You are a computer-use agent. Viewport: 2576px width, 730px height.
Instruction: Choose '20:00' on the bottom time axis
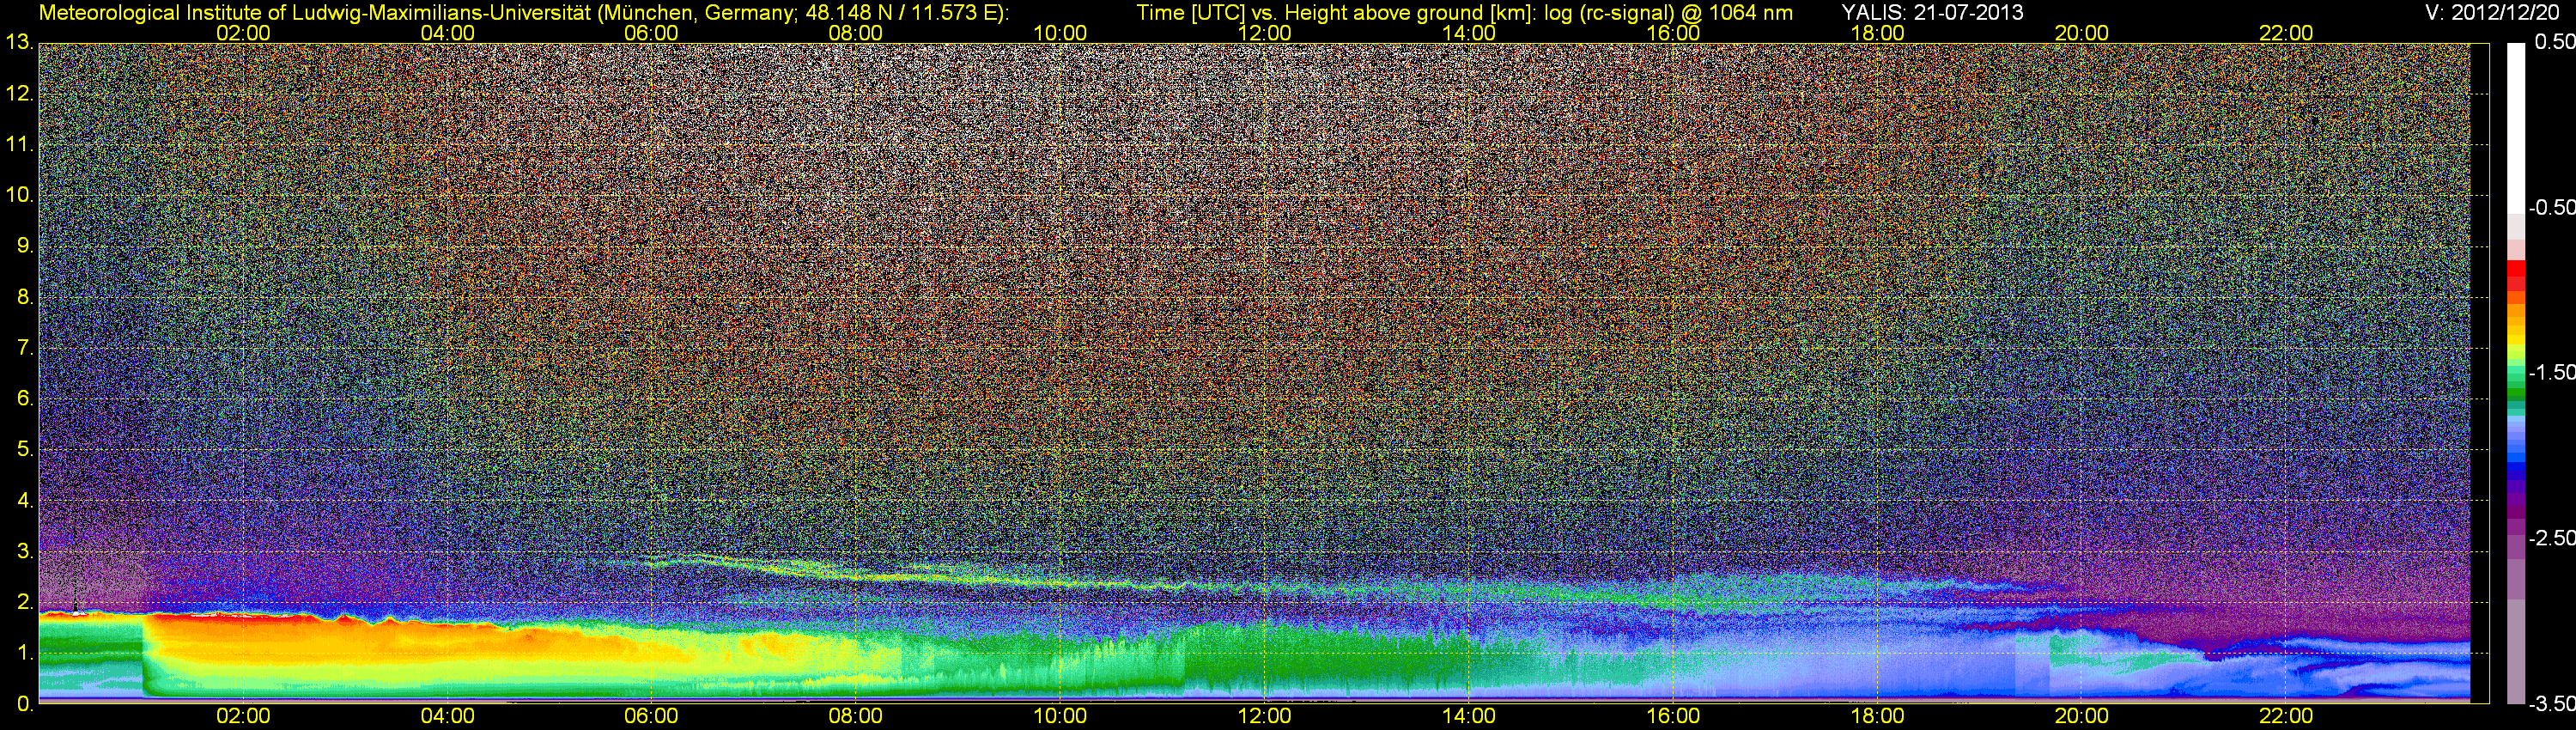point(2082,717)
